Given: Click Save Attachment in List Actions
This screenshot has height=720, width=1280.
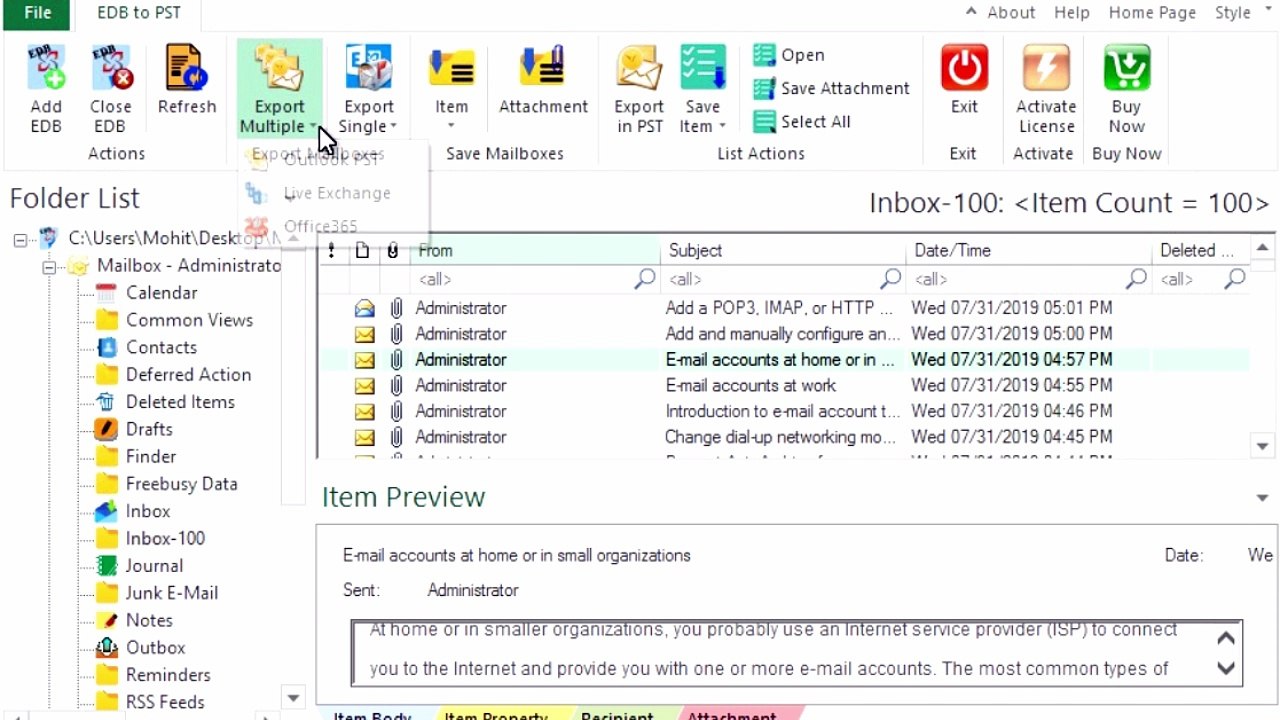Looking at the screenshot, I should tap(832, 88).
